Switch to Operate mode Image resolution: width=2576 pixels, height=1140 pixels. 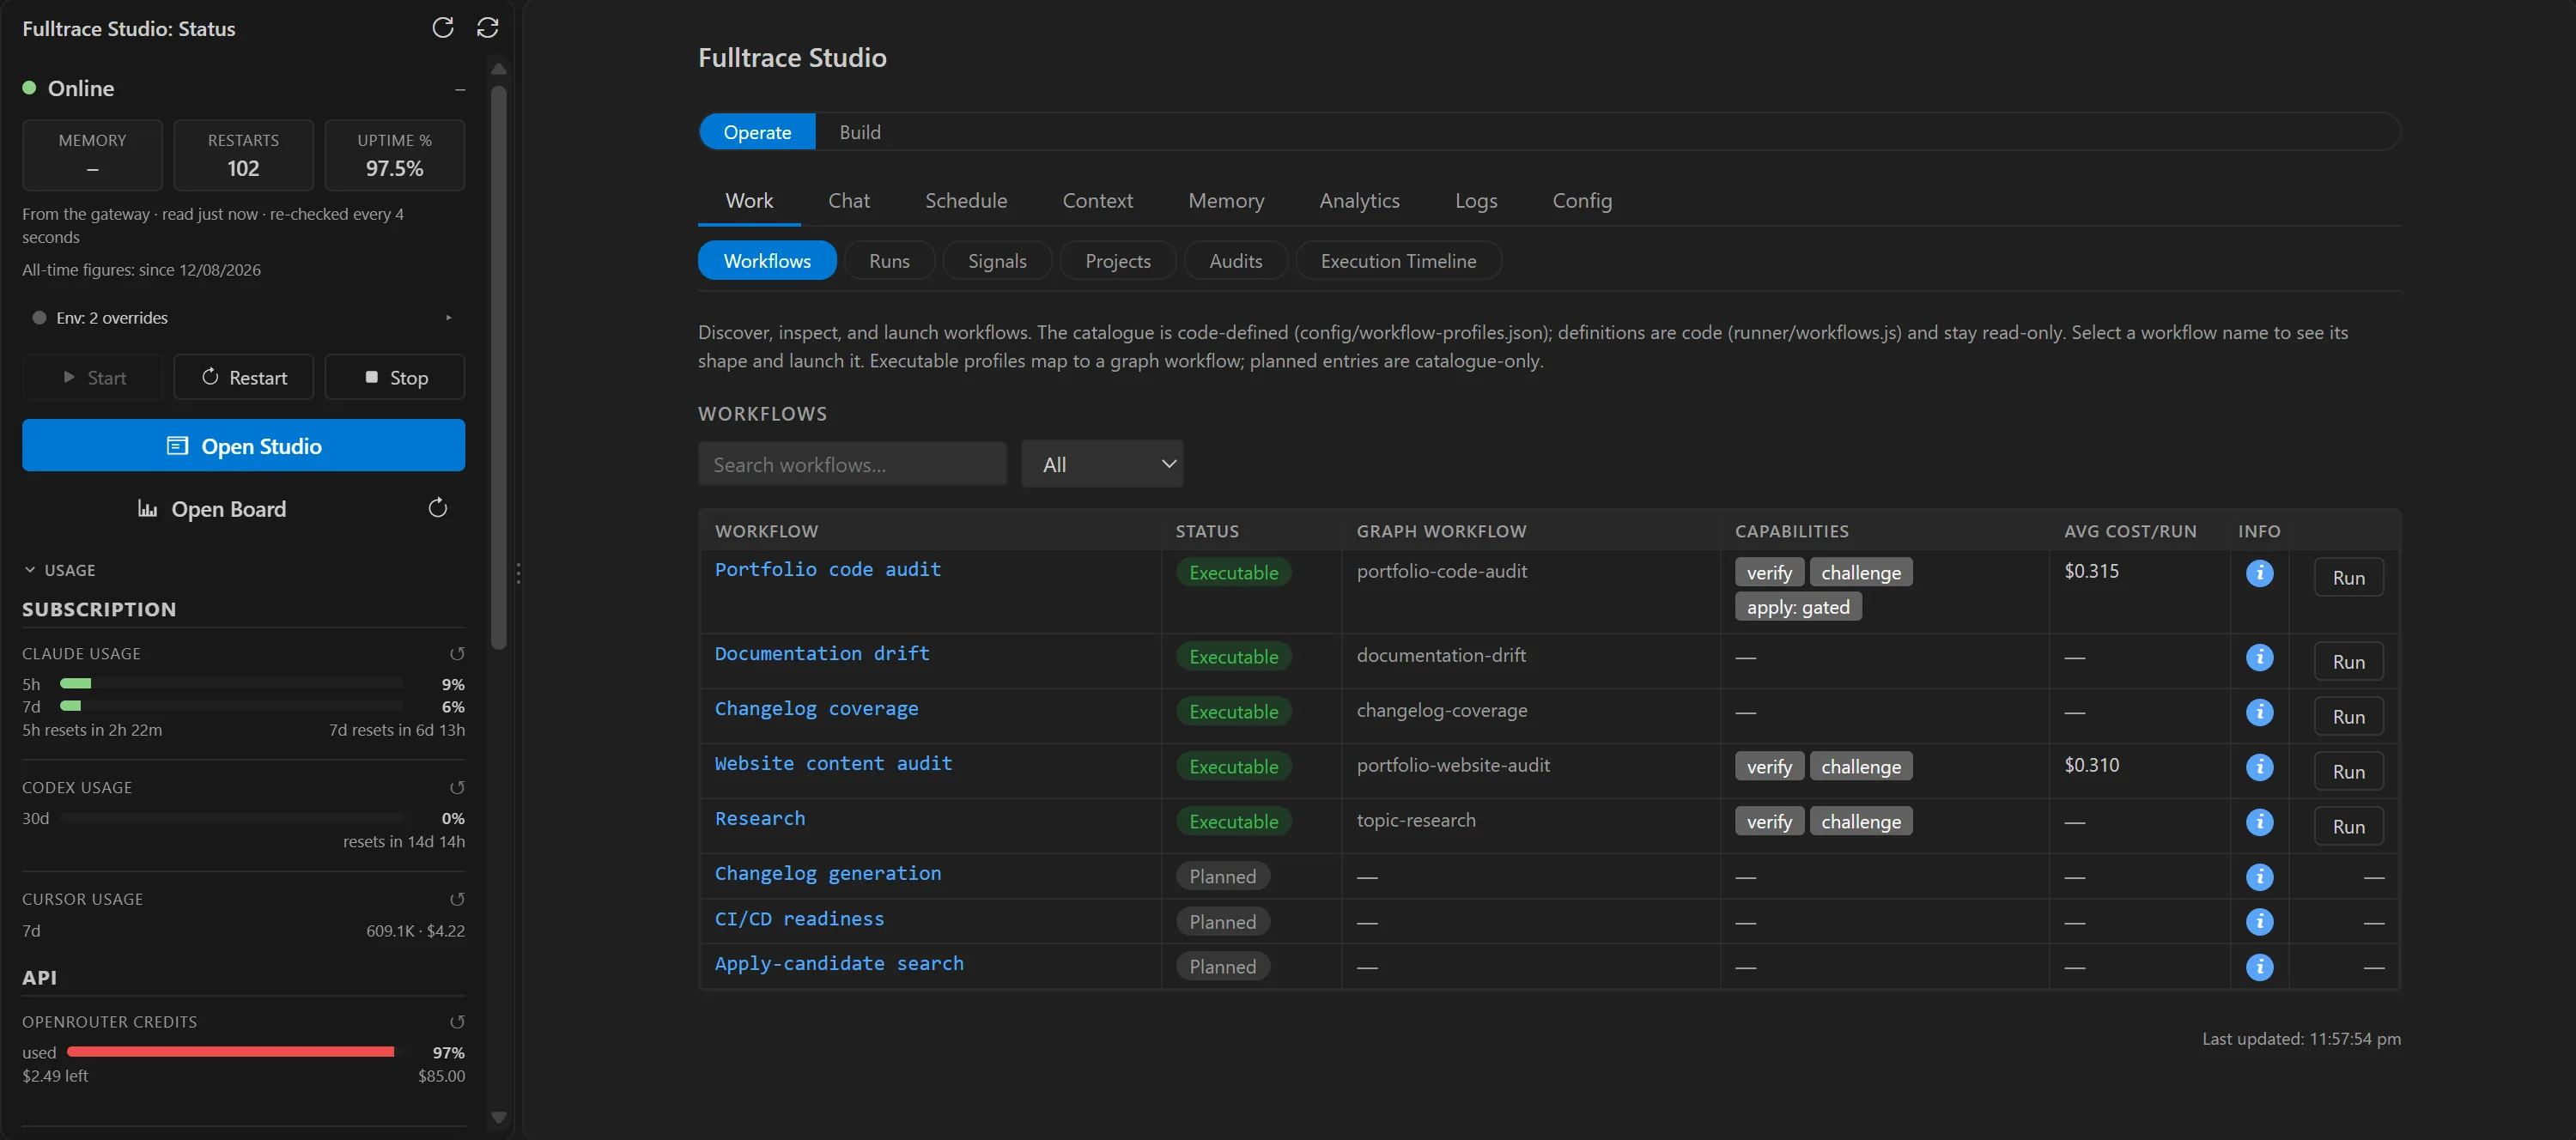coord(757,132)
